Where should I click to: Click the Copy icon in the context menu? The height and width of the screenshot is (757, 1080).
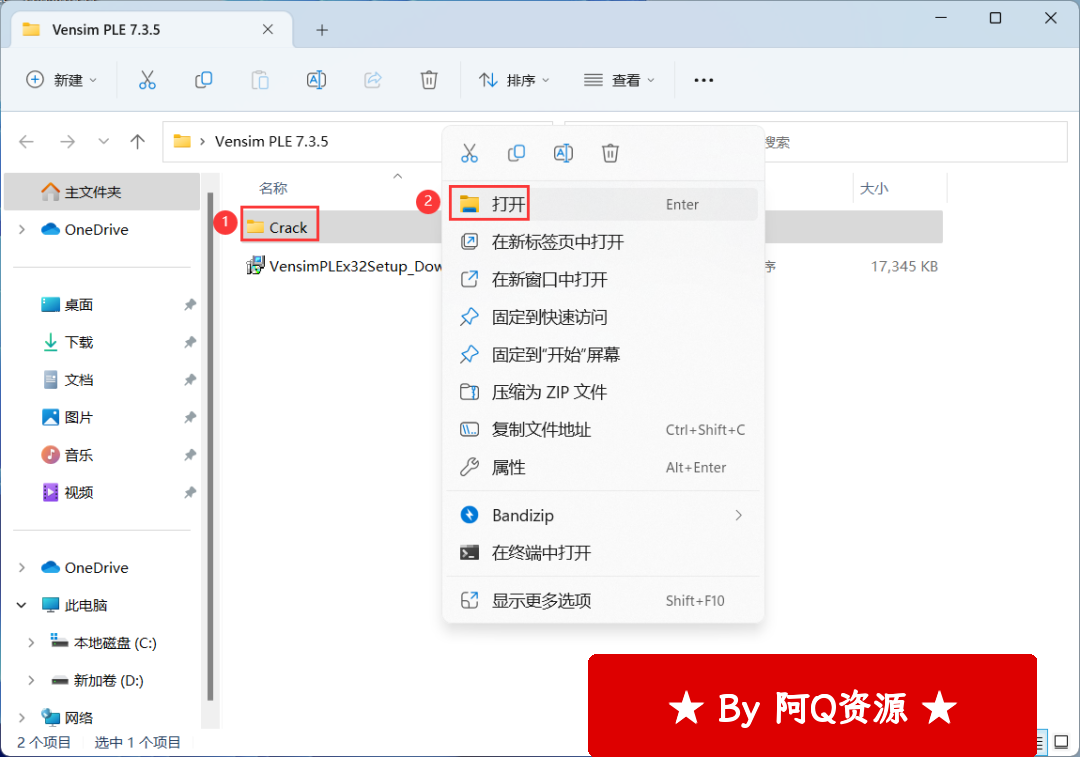[516, 153]
